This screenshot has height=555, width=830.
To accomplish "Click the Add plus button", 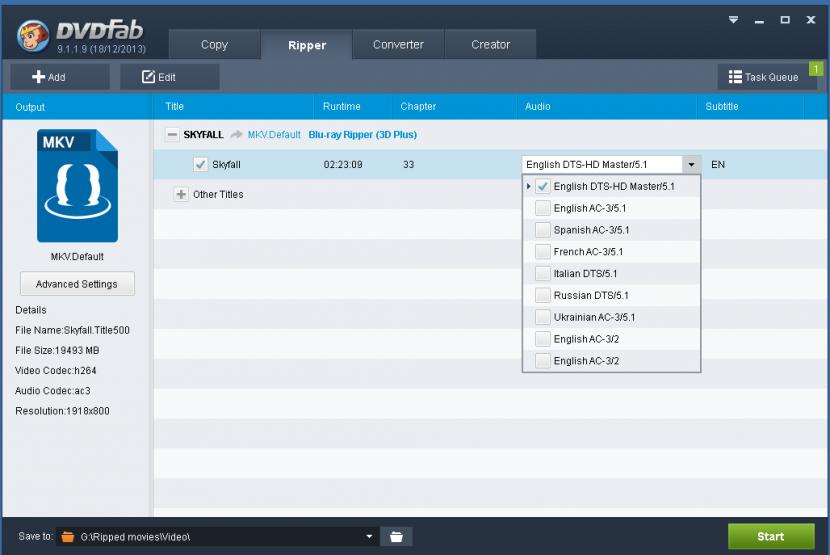I will coord(45,77).
